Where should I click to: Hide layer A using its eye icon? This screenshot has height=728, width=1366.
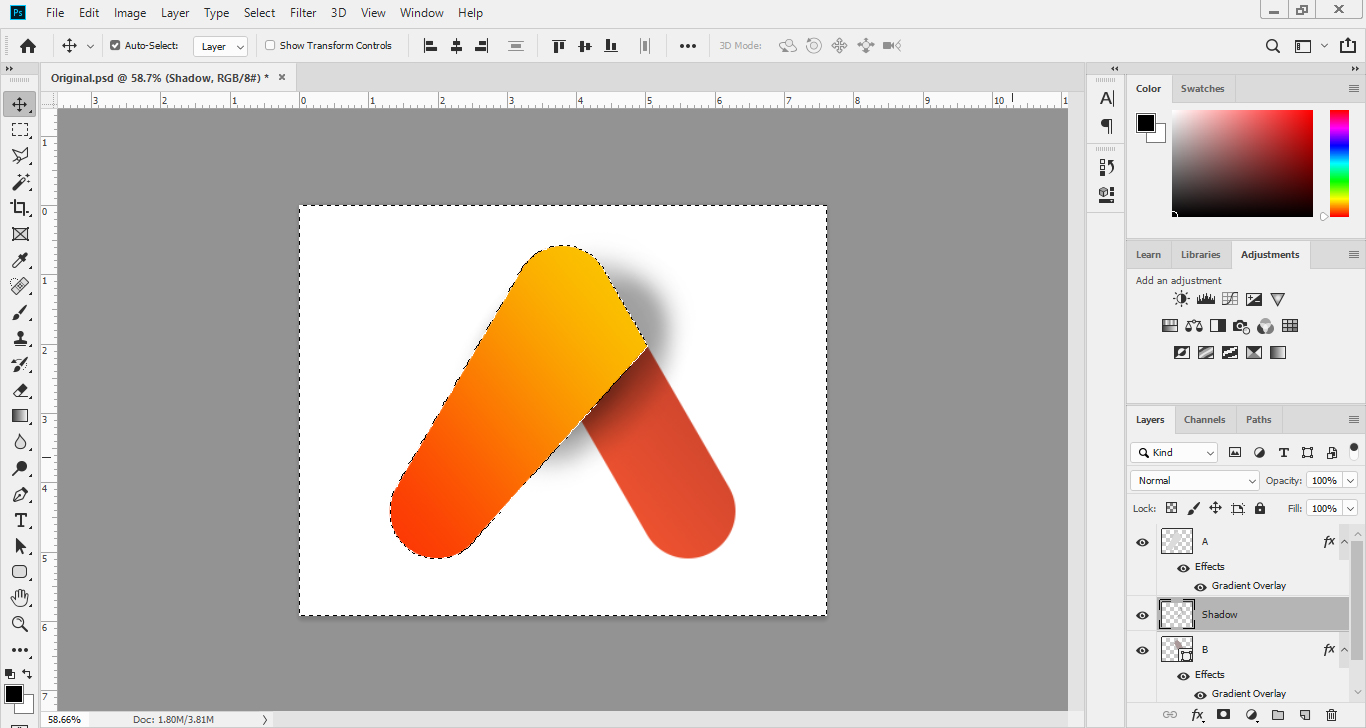pos(1142,542)
